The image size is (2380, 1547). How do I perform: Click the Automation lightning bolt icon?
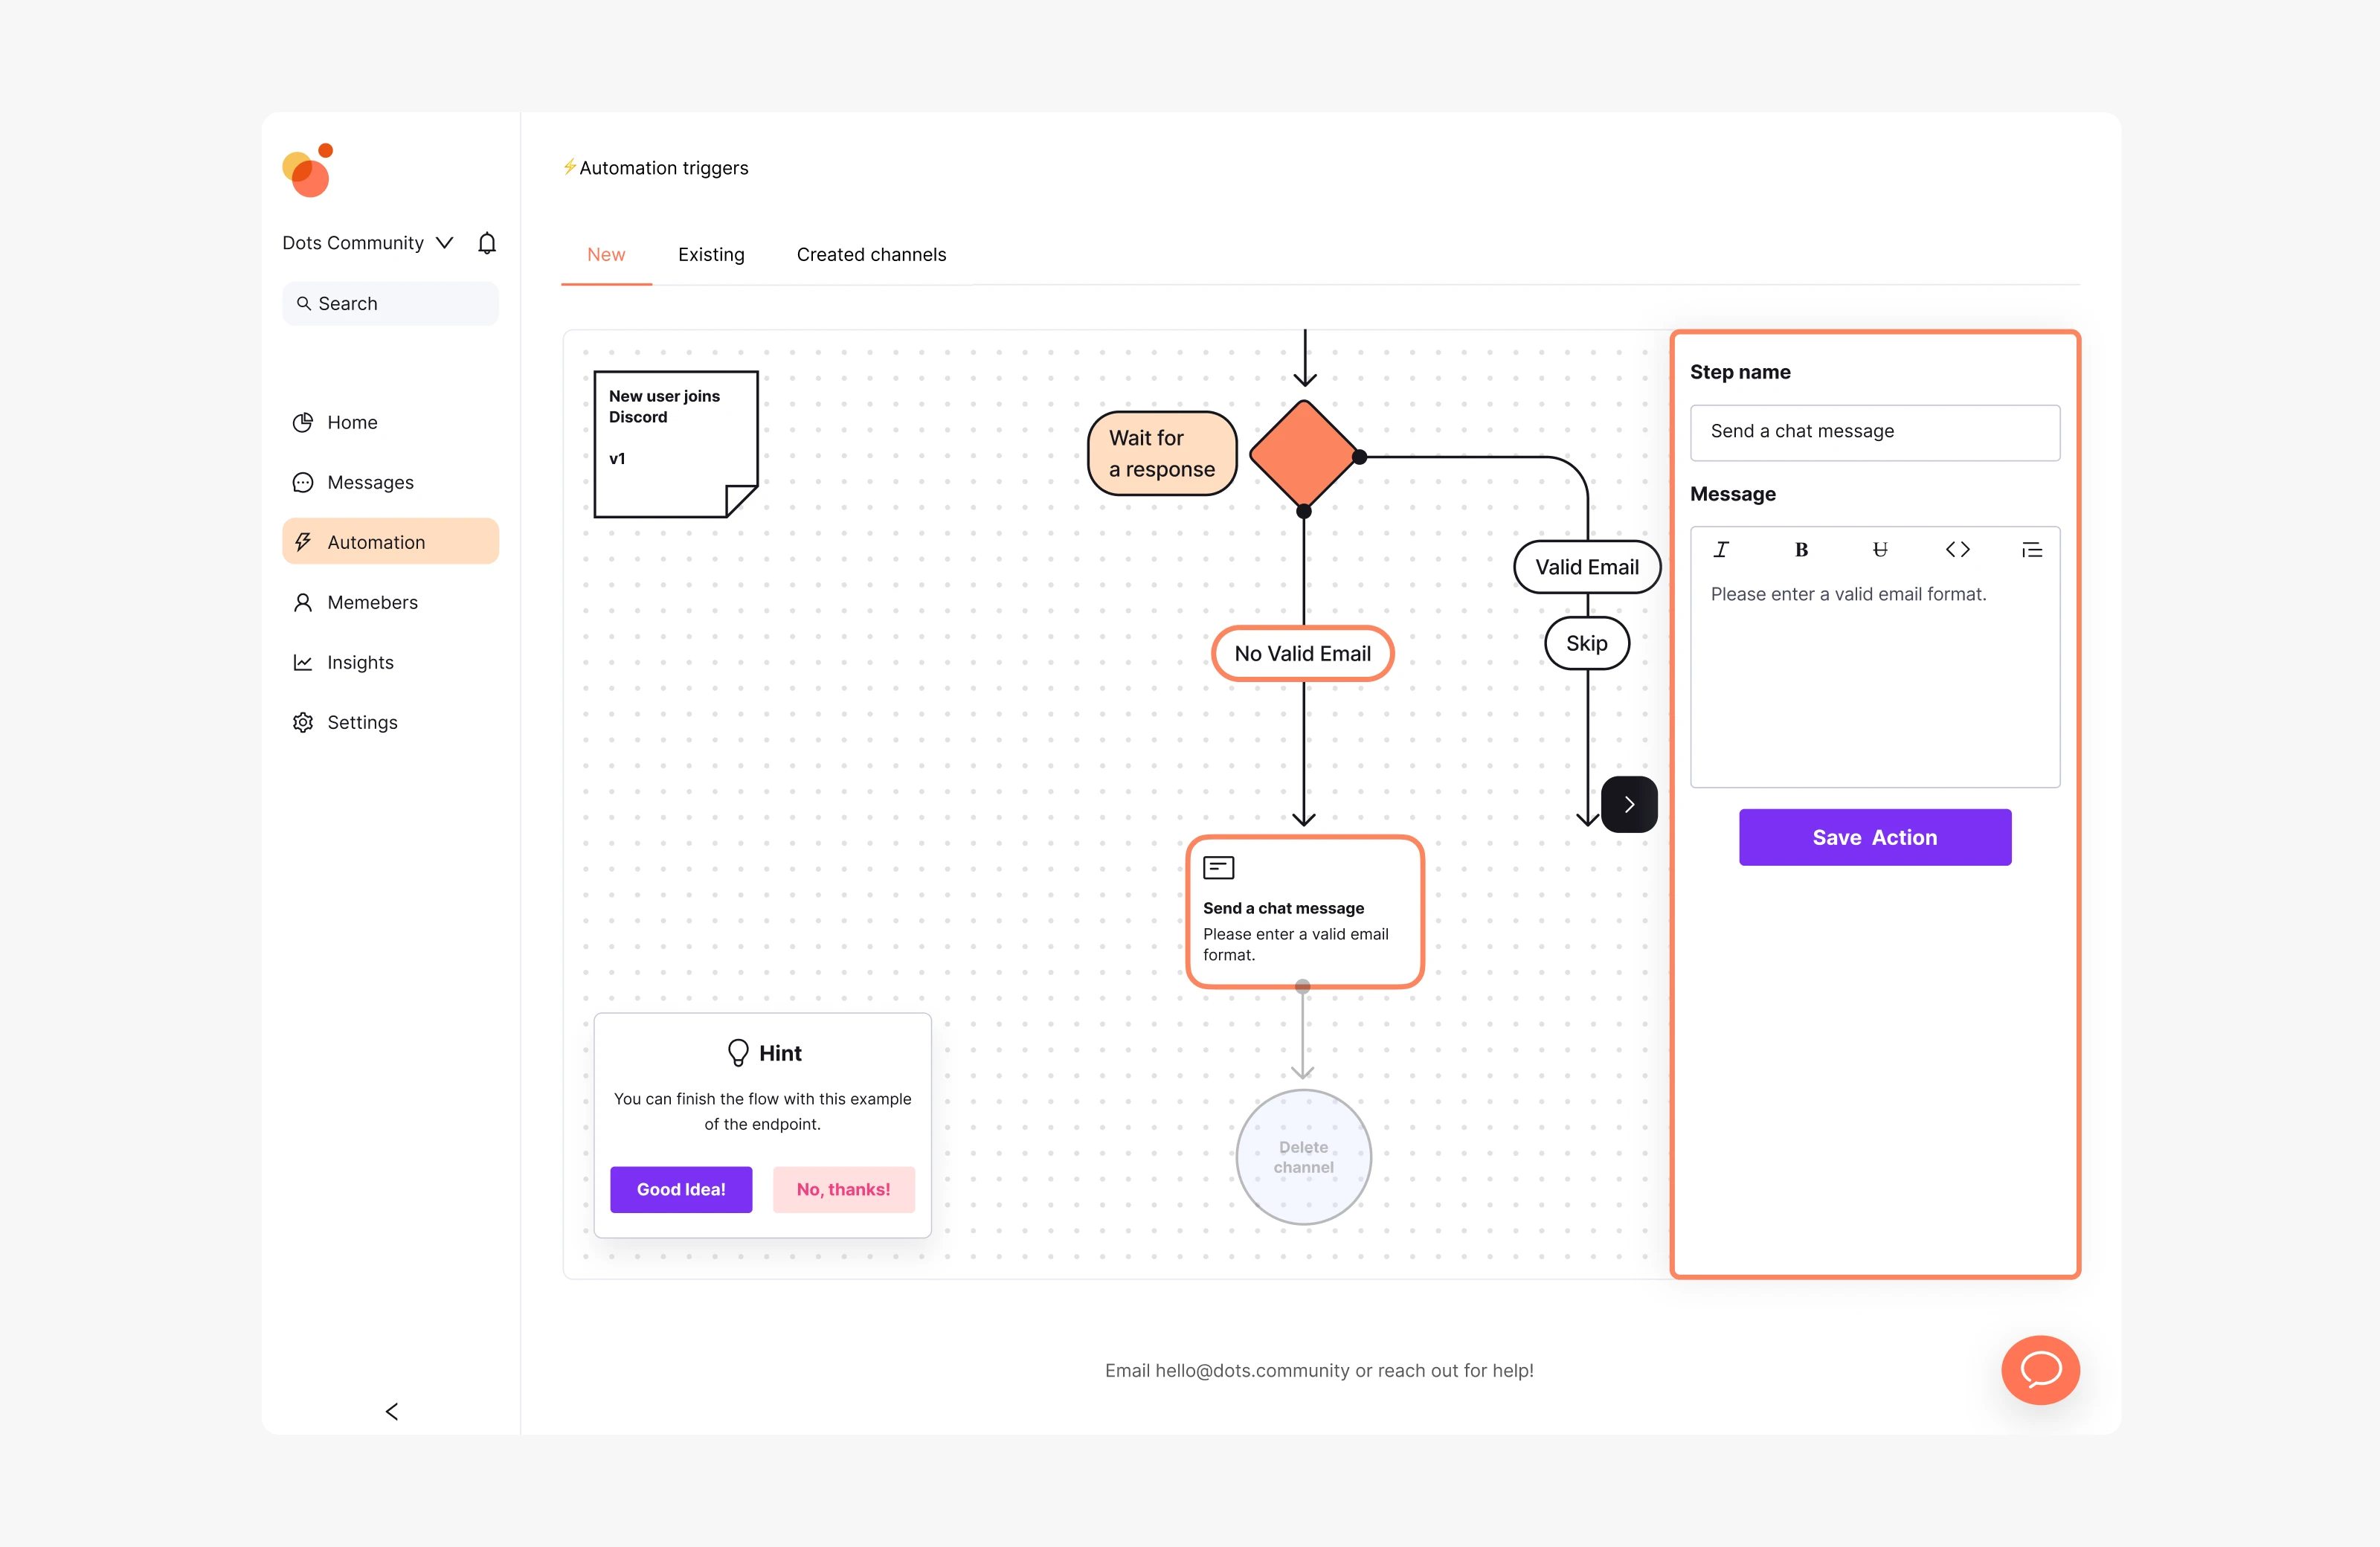tap(303, 542)
